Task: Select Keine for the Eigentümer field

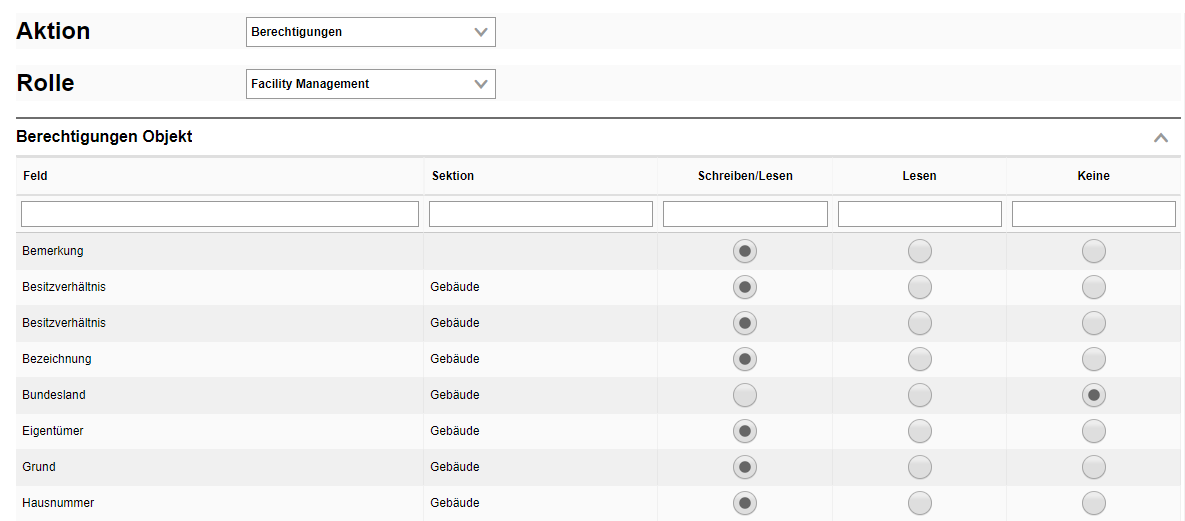Action: point(1094,431)
